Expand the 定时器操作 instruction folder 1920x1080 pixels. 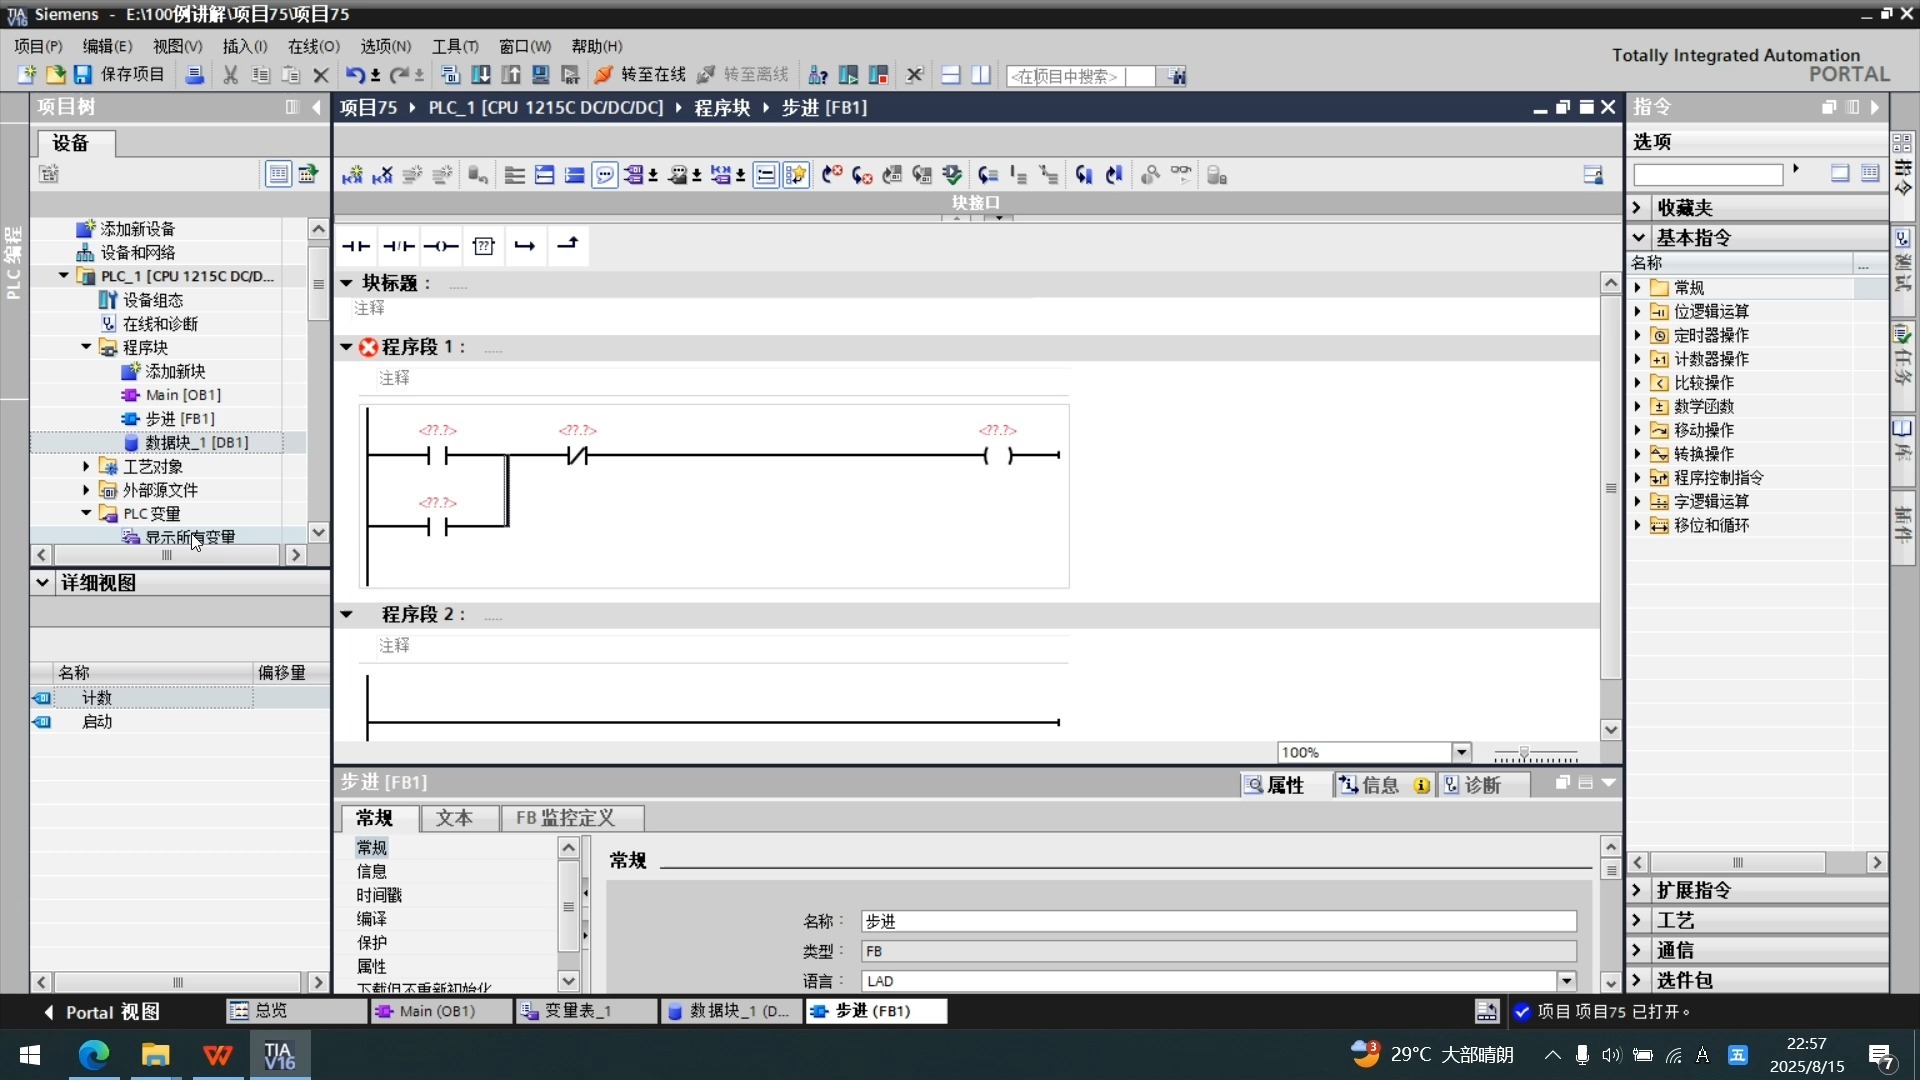pyautogui.click(x=1637, y=335)
